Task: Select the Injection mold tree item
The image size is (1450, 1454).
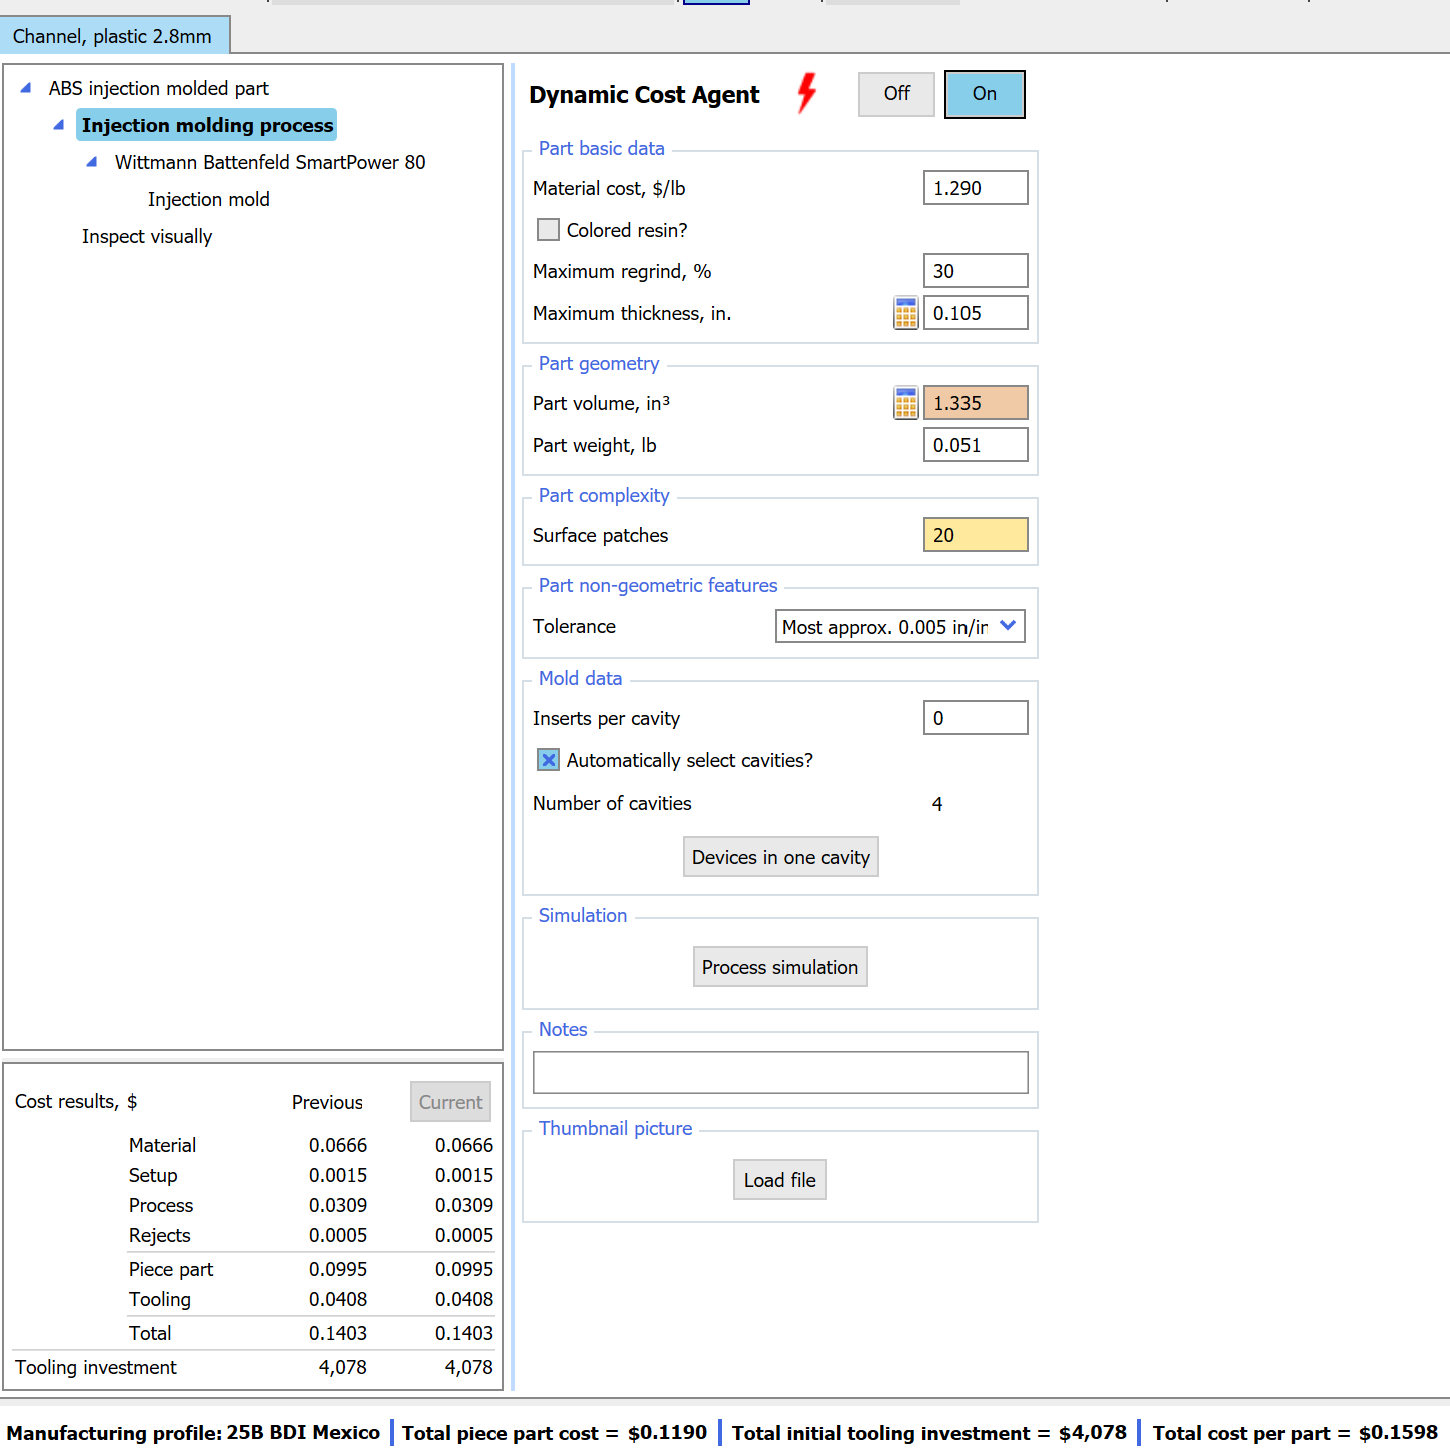Action: [208, 198]
